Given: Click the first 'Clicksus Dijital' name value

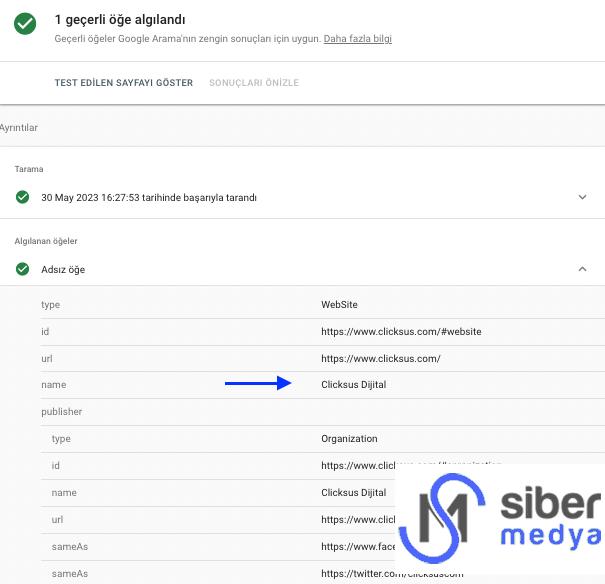Looking at the screenshot, I should (353, 385).
